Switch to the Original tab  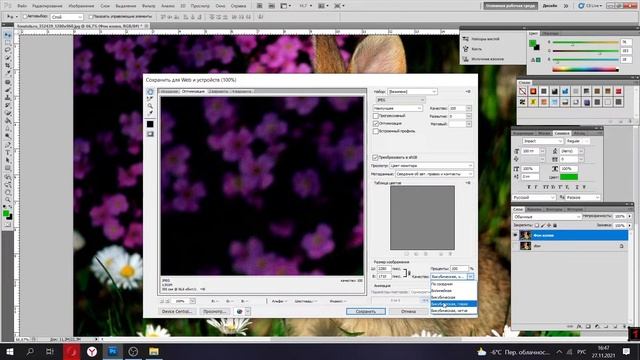tap(169, 91)
